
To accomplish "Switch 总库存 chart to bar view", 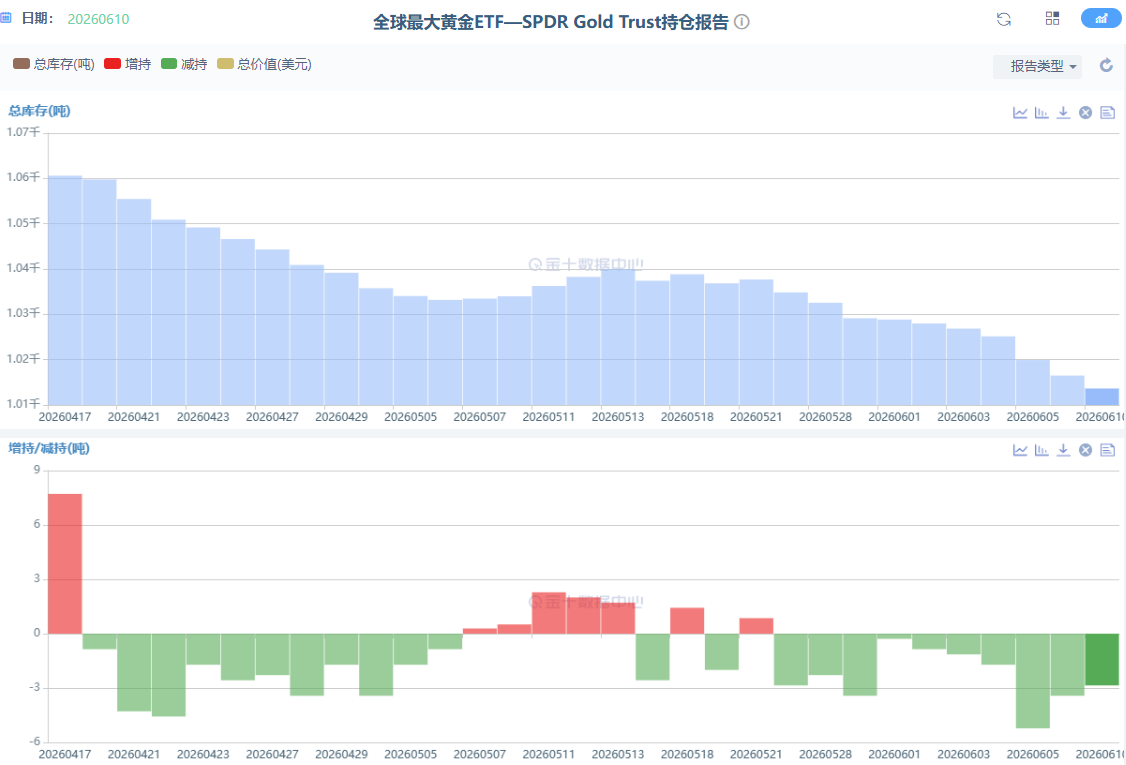I will coord(1041,112).
